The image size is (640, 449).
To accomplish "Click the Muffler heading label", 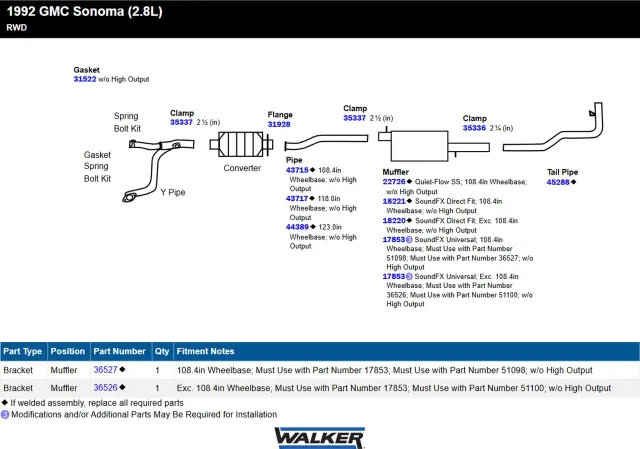I will click(396, 172).
